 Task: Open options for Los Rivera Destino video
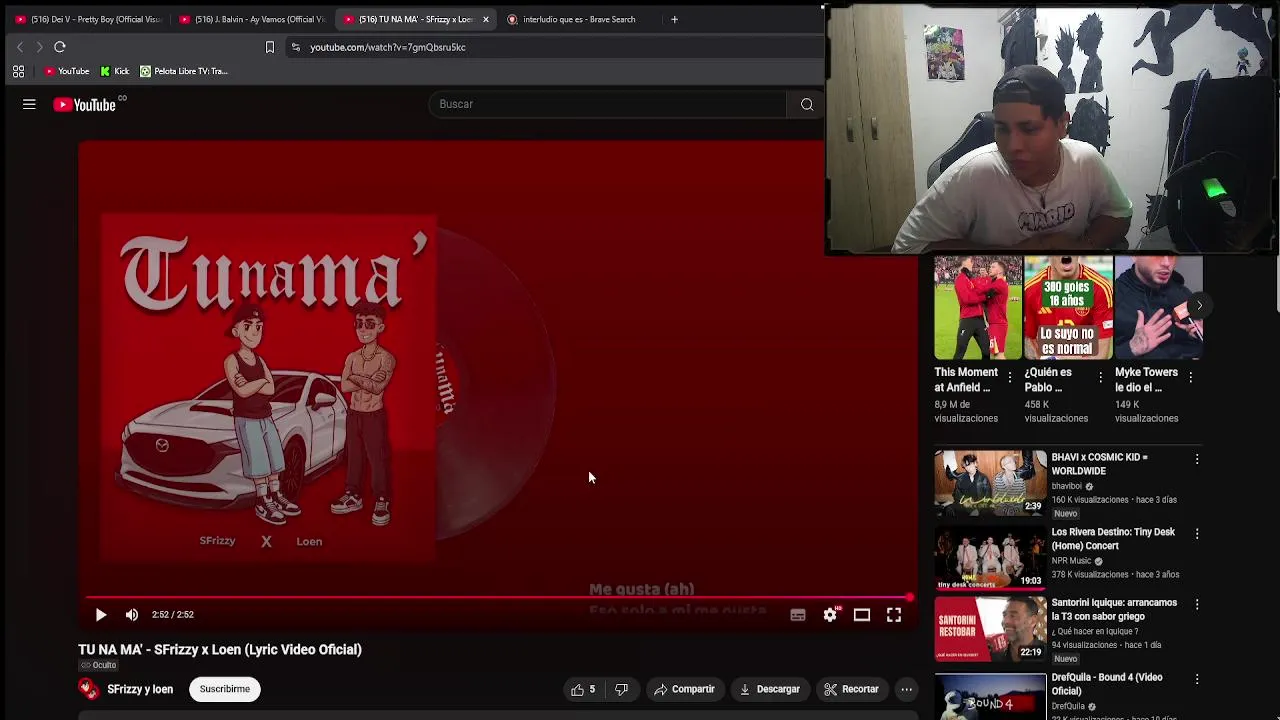point(1197,534)
